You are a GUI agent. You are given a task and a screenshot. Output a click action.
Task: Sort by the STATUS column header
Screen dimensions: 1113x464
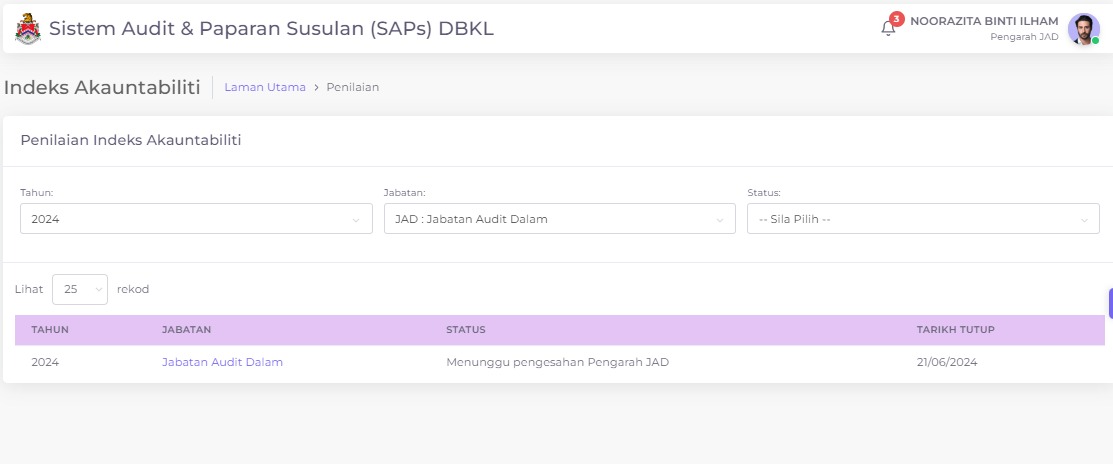tap(465, 329)
